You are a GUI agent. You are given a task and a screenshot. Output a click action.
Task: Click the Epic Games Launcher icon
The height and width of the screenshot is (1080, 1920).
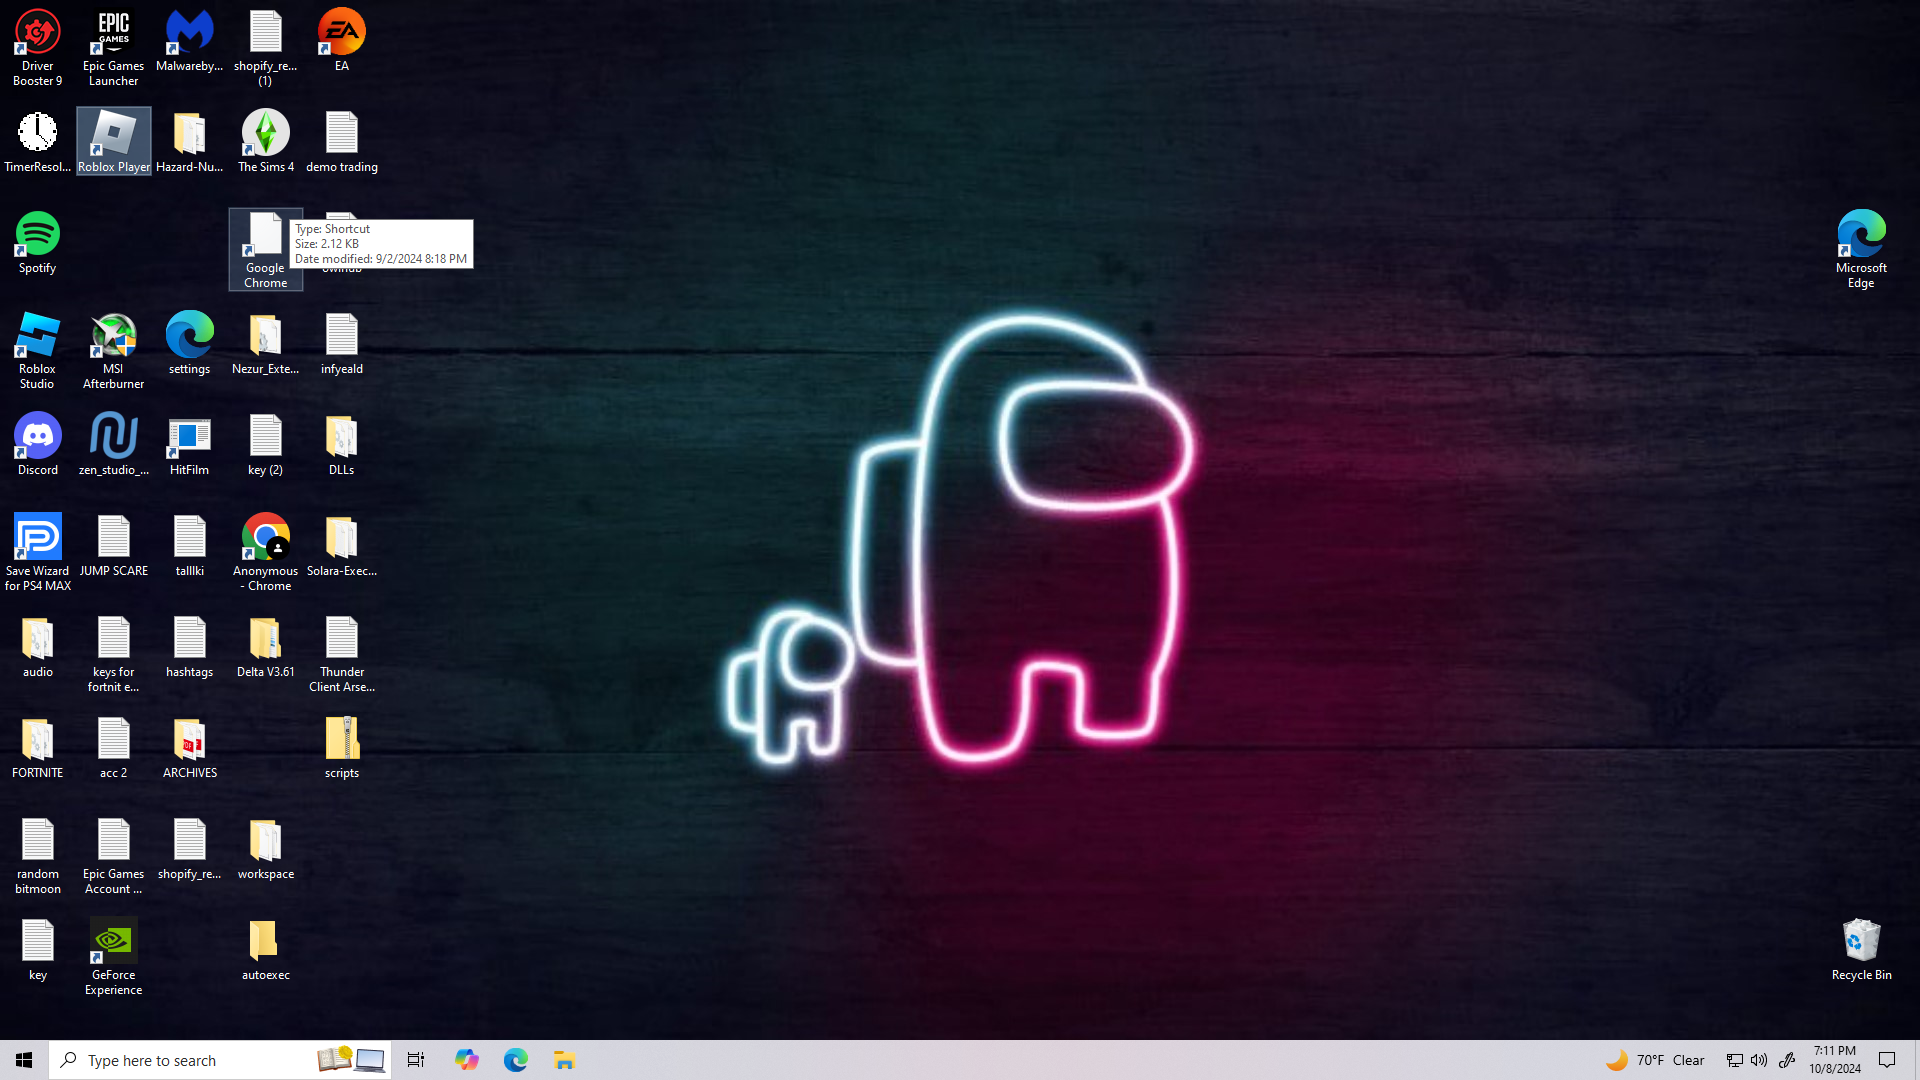(x=113, y=34)
